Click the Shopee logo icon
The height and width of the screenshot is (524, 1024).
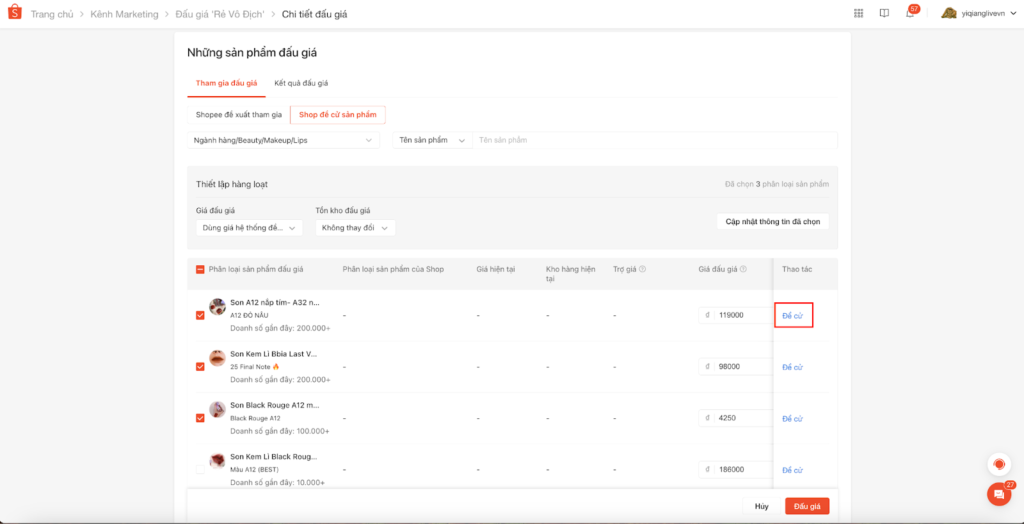(x=15, y=14)
